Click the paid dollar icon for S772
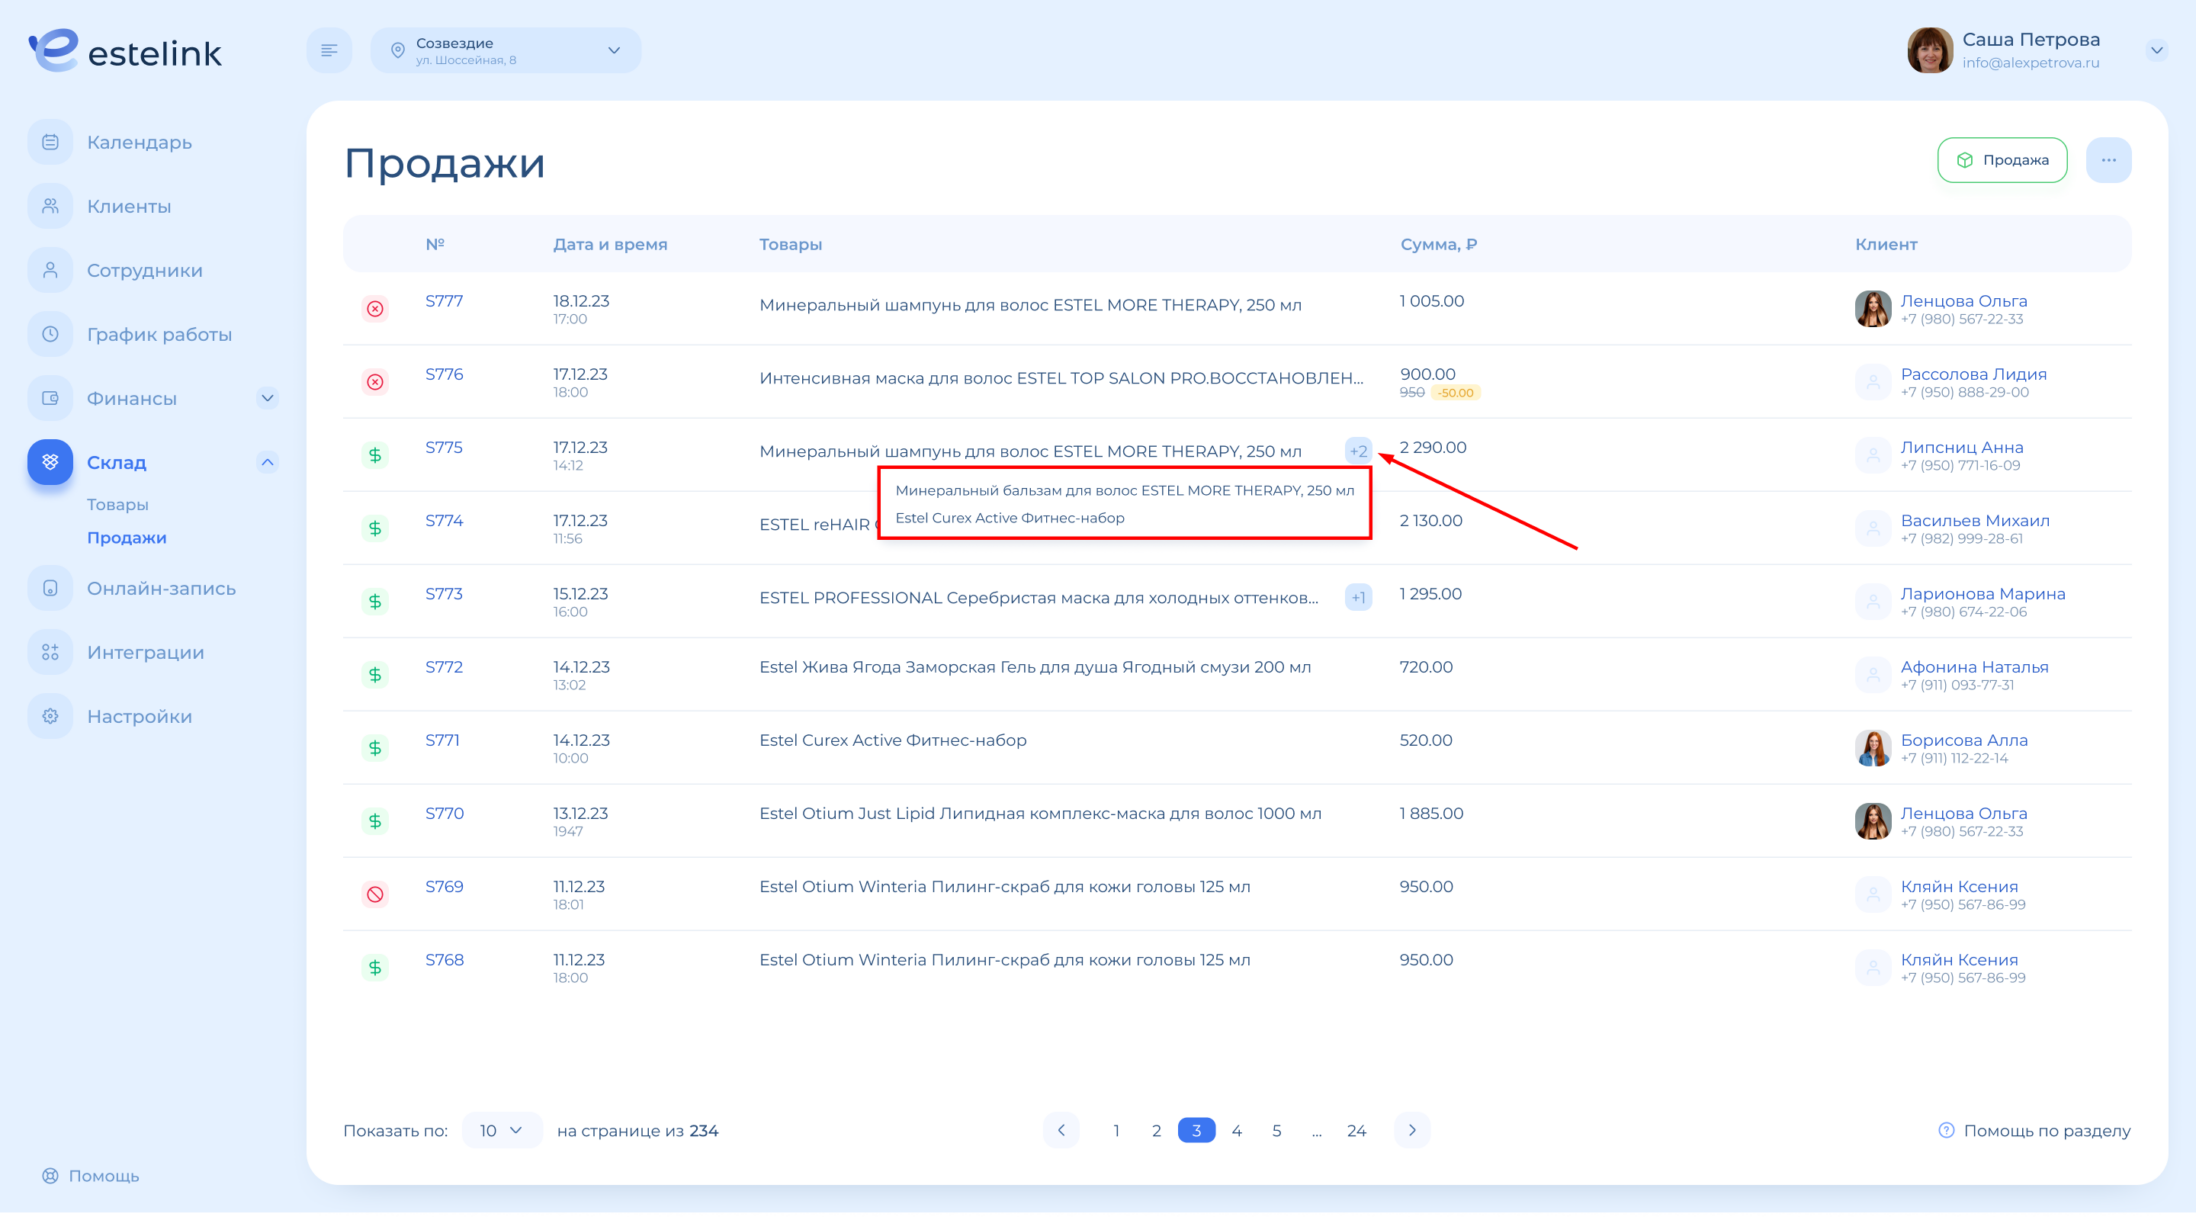 (x=375, y=675)
